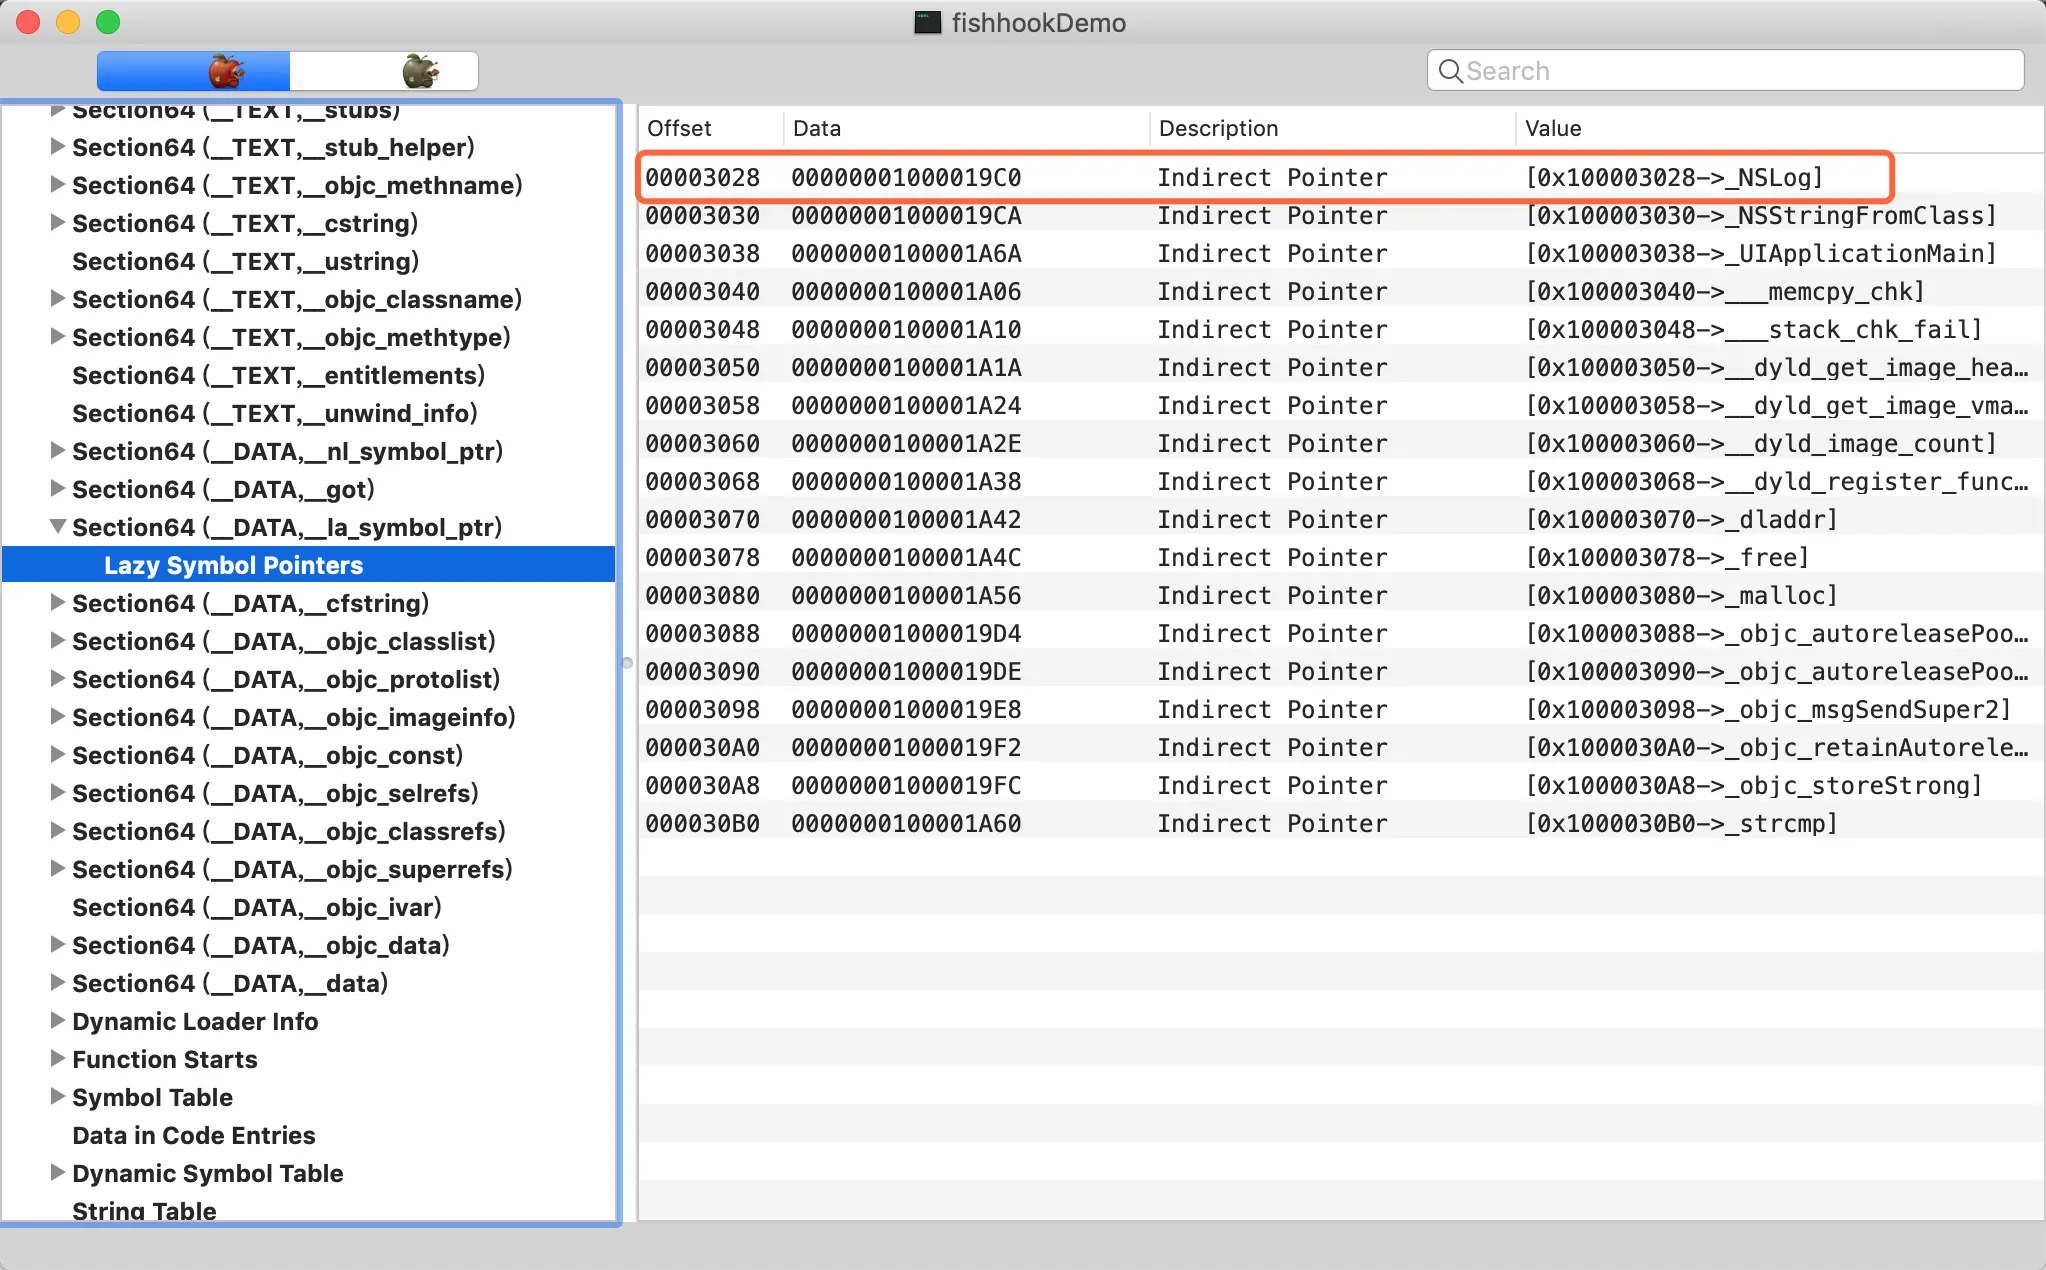Expand Section64 (__DATA,__got) disclosure triangle
The image size is (2046, 1270).
click(x=58, y=488)
